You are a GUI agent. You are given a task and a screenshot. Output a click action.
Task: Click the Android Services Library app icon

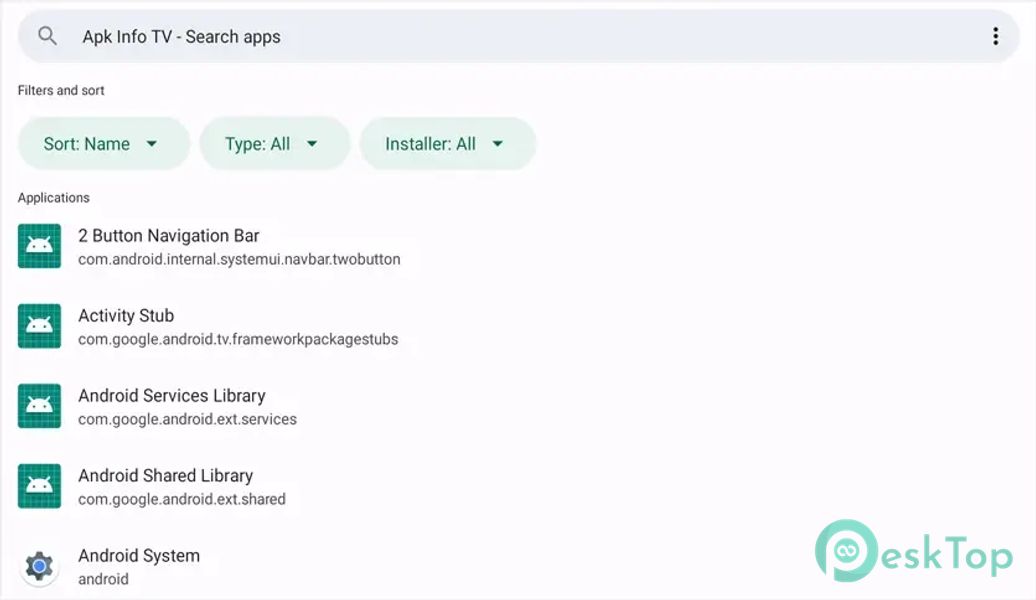pos(39,406)
